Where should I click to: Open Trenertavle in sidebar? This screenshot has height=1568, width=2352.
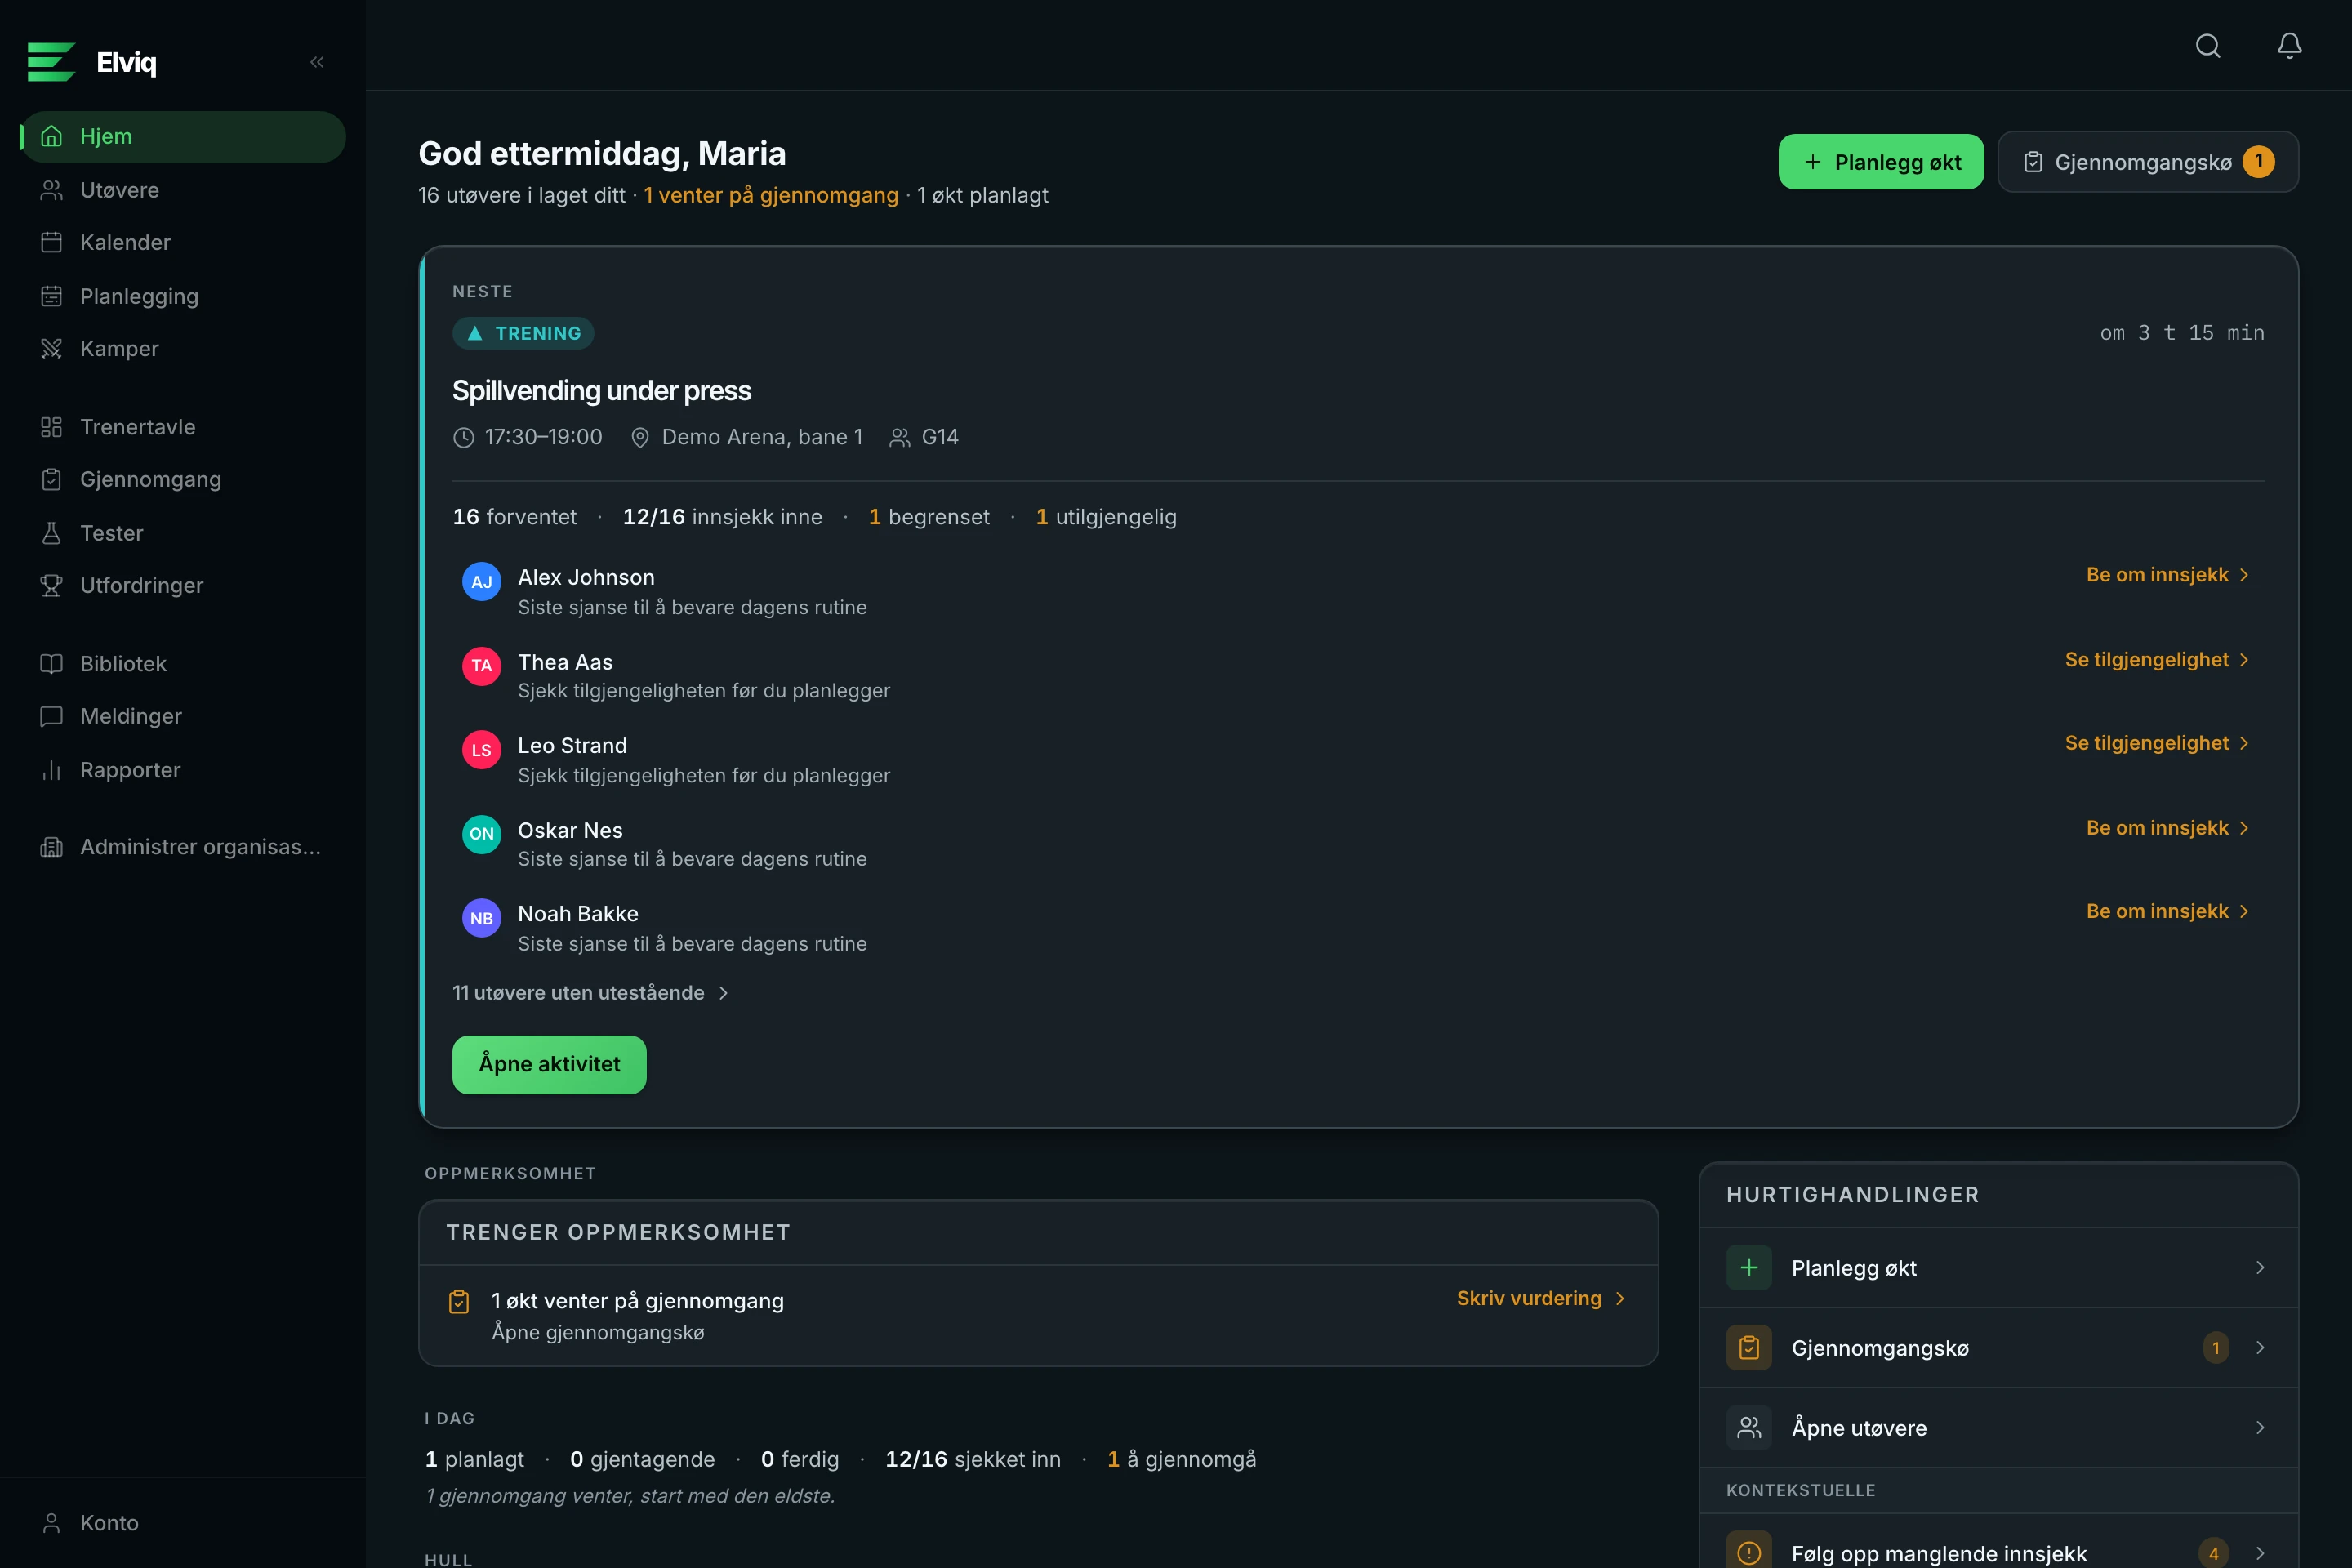click(184, 427)
